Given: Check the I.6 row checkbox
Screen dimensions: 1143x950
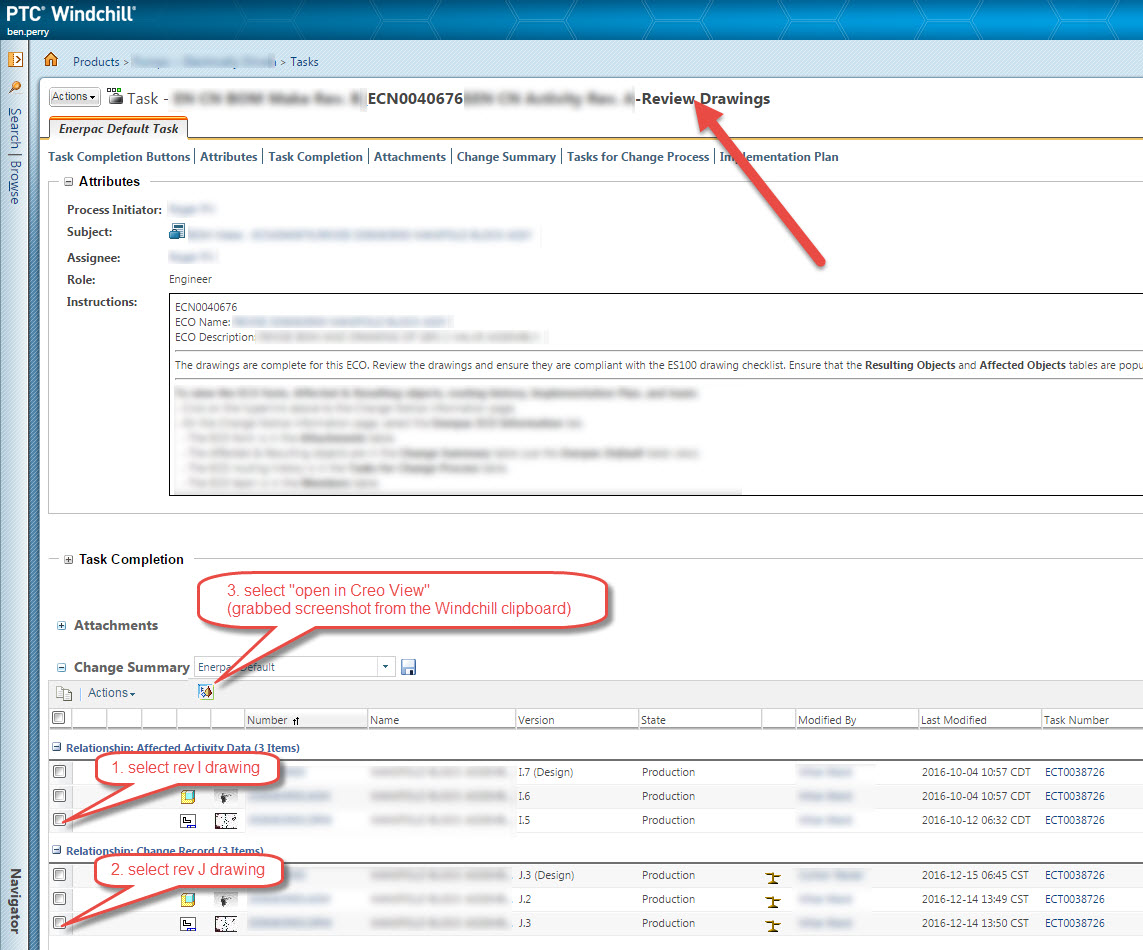Looking at the screenshot, I should (60, 795).
